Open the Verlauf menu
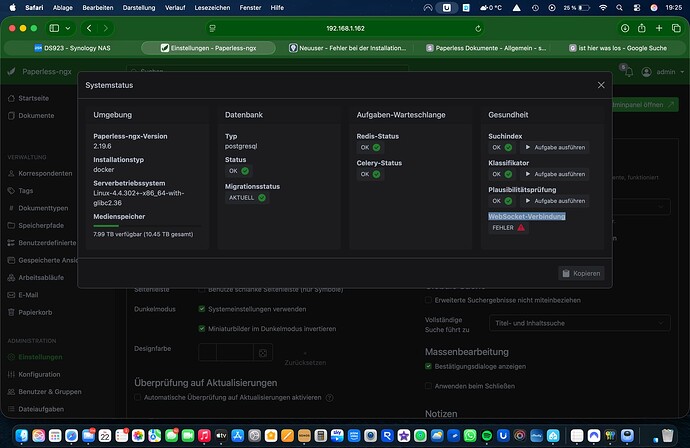The width and height of the screenshot is (690, 448). (175, 7)
